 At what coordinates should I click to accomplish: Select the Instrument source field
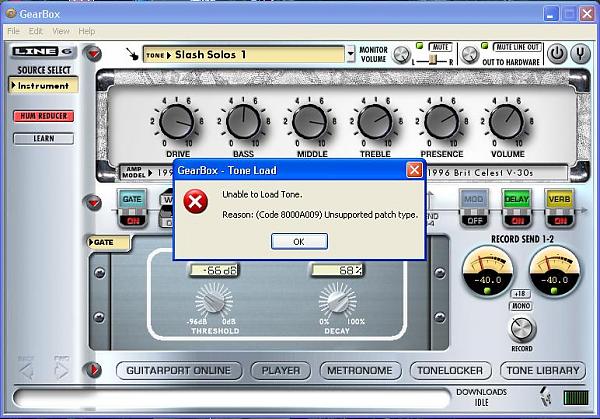[41, 86]
